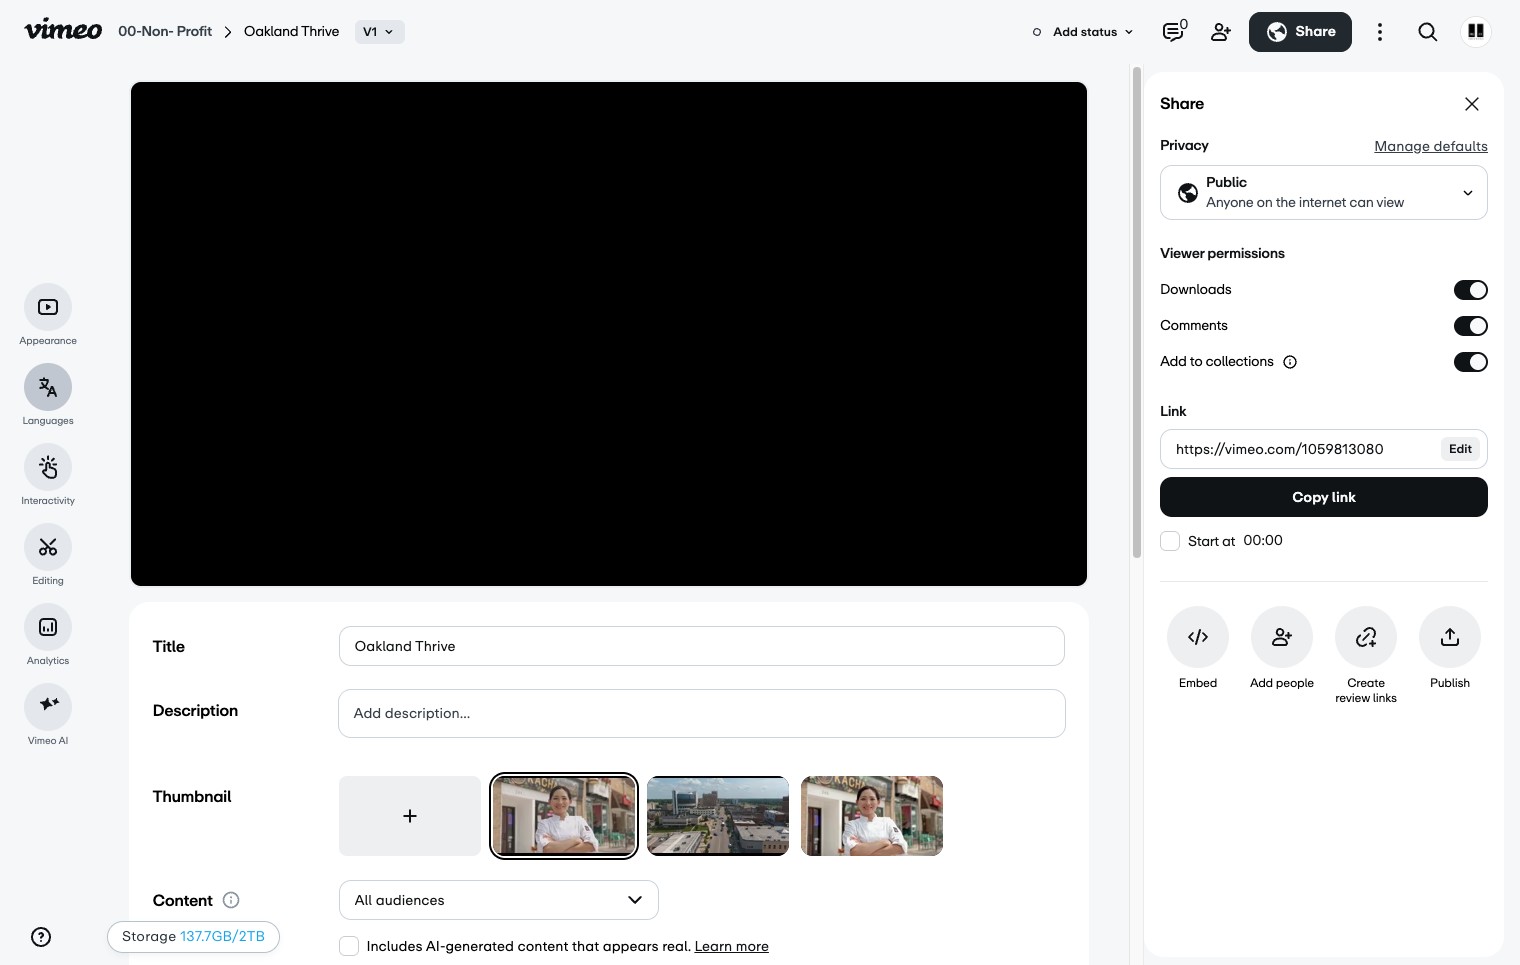This screenshot has height=965, width=1520.
Task: Toggle the Add to collections switch
Action: click(x=1471, y=362)
